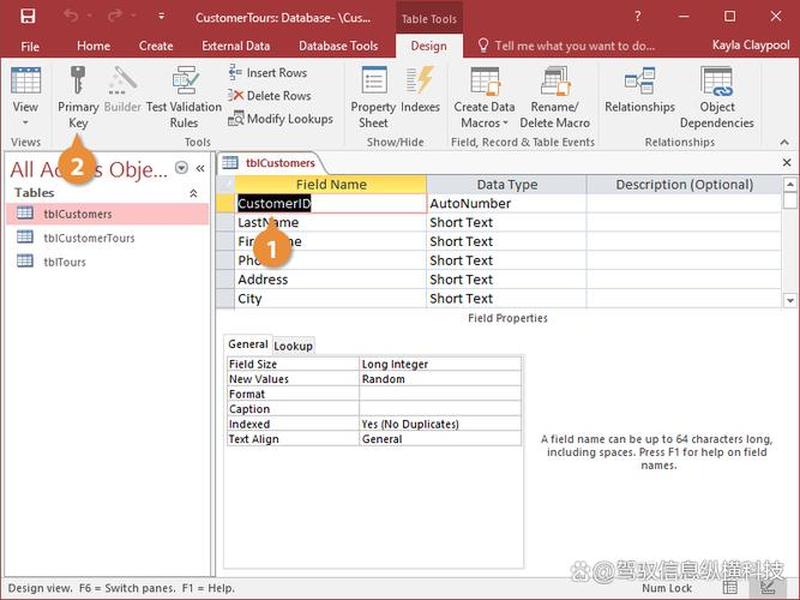Click the tblCustomers document tab

coord(270,163)
